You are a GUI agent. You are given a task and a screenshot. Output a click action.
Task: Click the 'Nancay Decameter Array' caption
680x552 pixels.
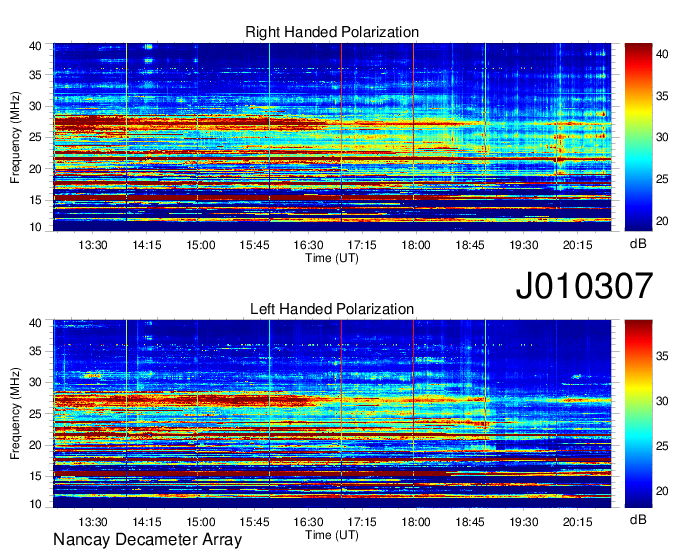point(147,540)
